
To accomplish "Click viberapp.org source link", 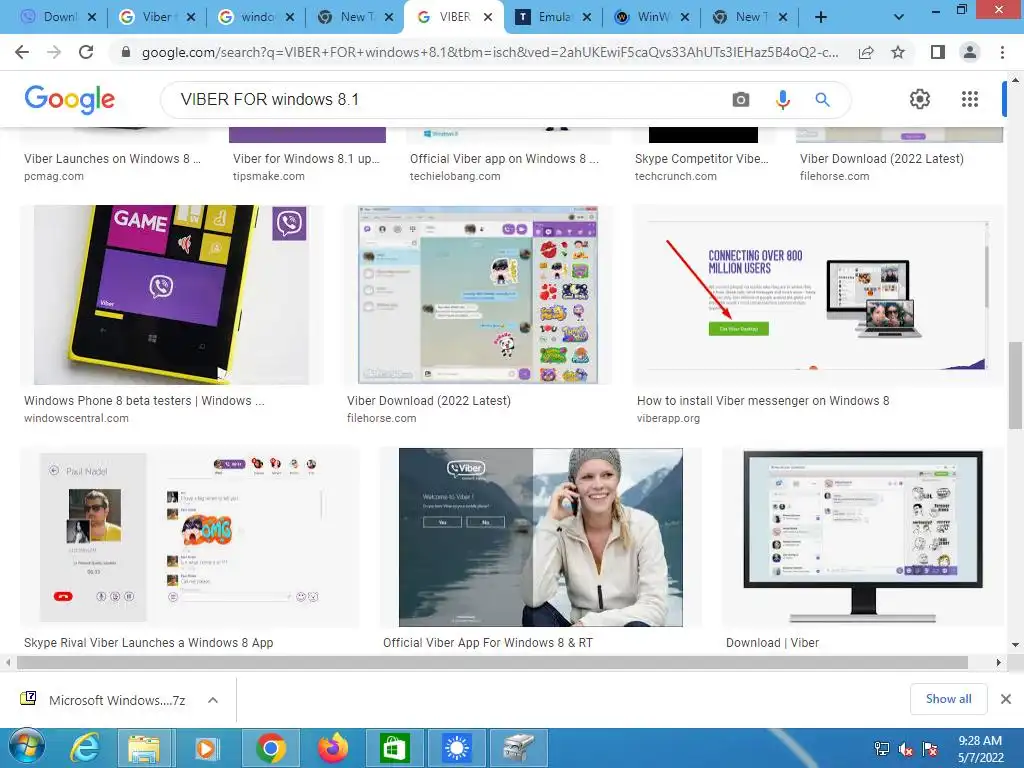I will (668, 418).
